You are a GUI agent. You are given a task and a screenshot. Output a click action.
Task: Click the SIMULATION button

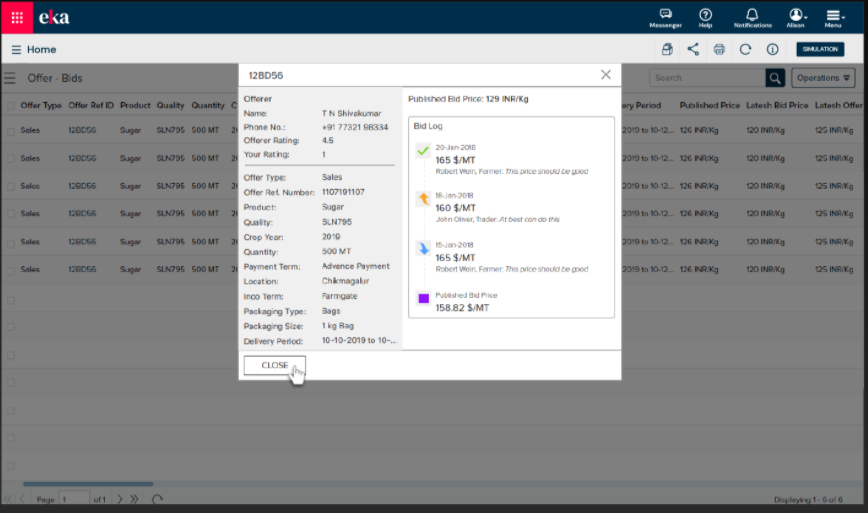[820, 49]
